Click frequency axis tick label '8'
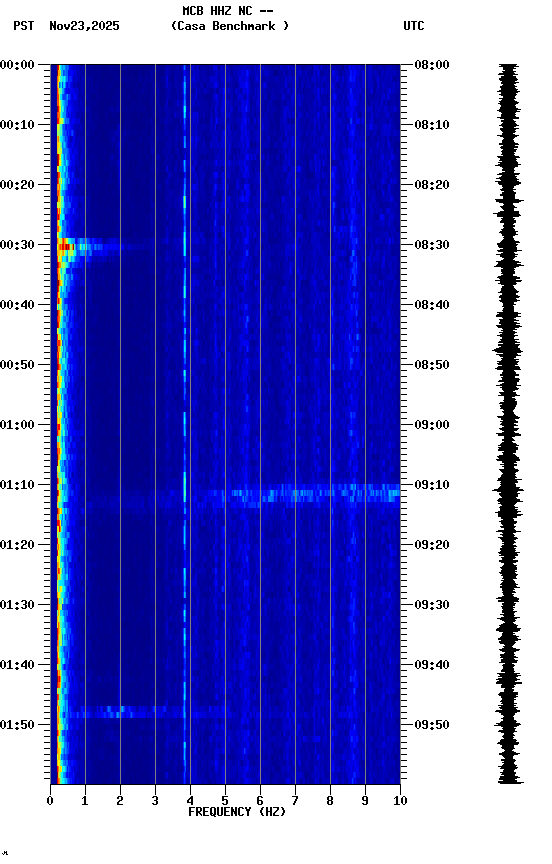The image size is (552, 864). pos(330,801)
